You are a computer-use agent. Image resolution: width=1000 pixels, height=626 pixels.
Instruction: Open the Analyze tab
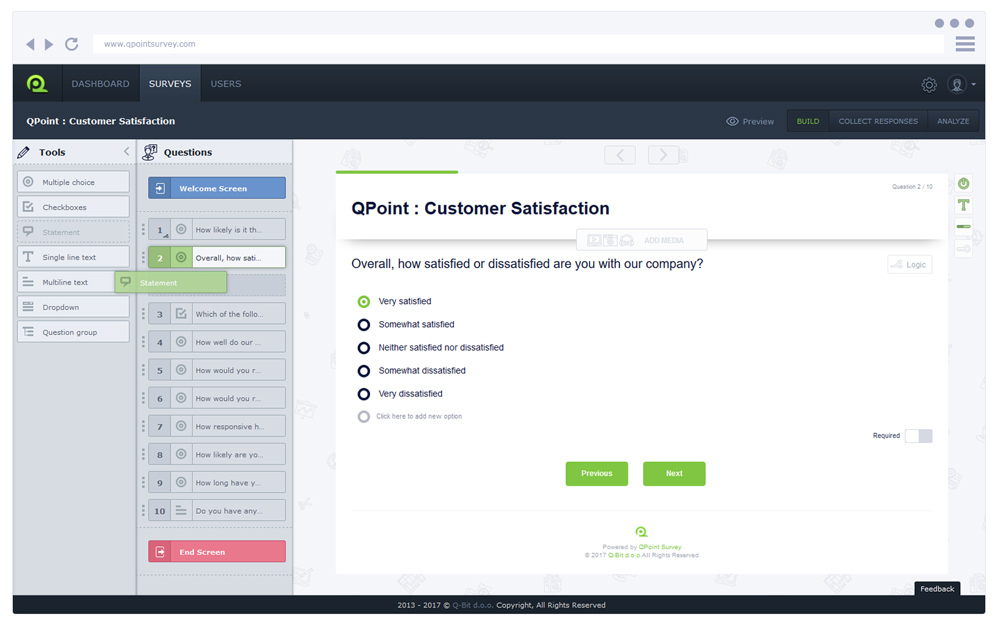(x=953, y=121)
